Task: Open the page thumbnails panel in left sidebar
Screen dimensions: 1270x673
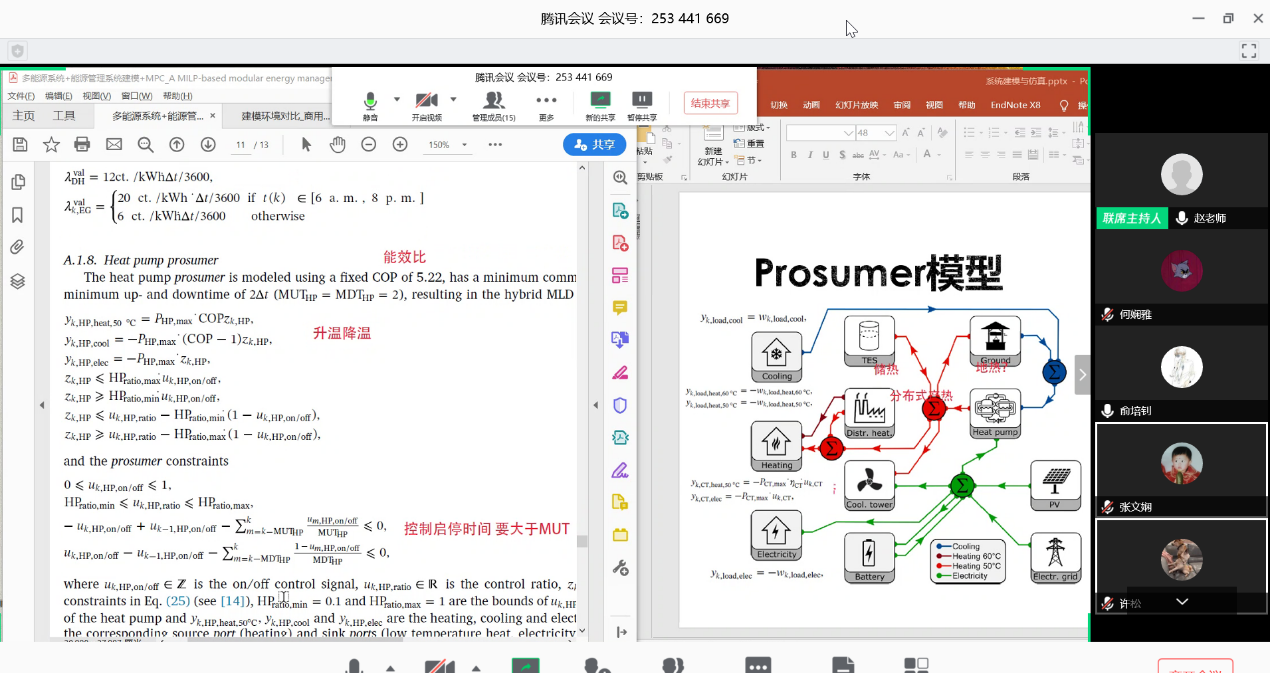Action: (x=17, y=182)
